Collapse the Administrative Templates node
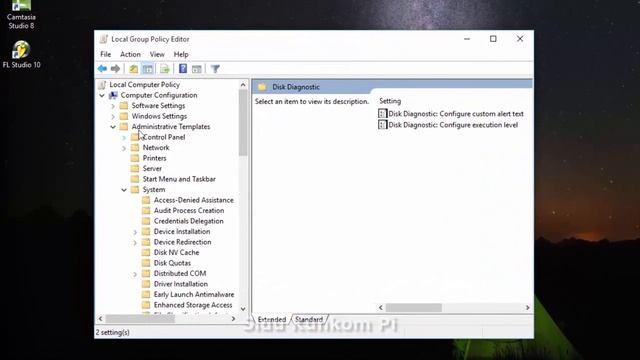 tap(113, 127)
